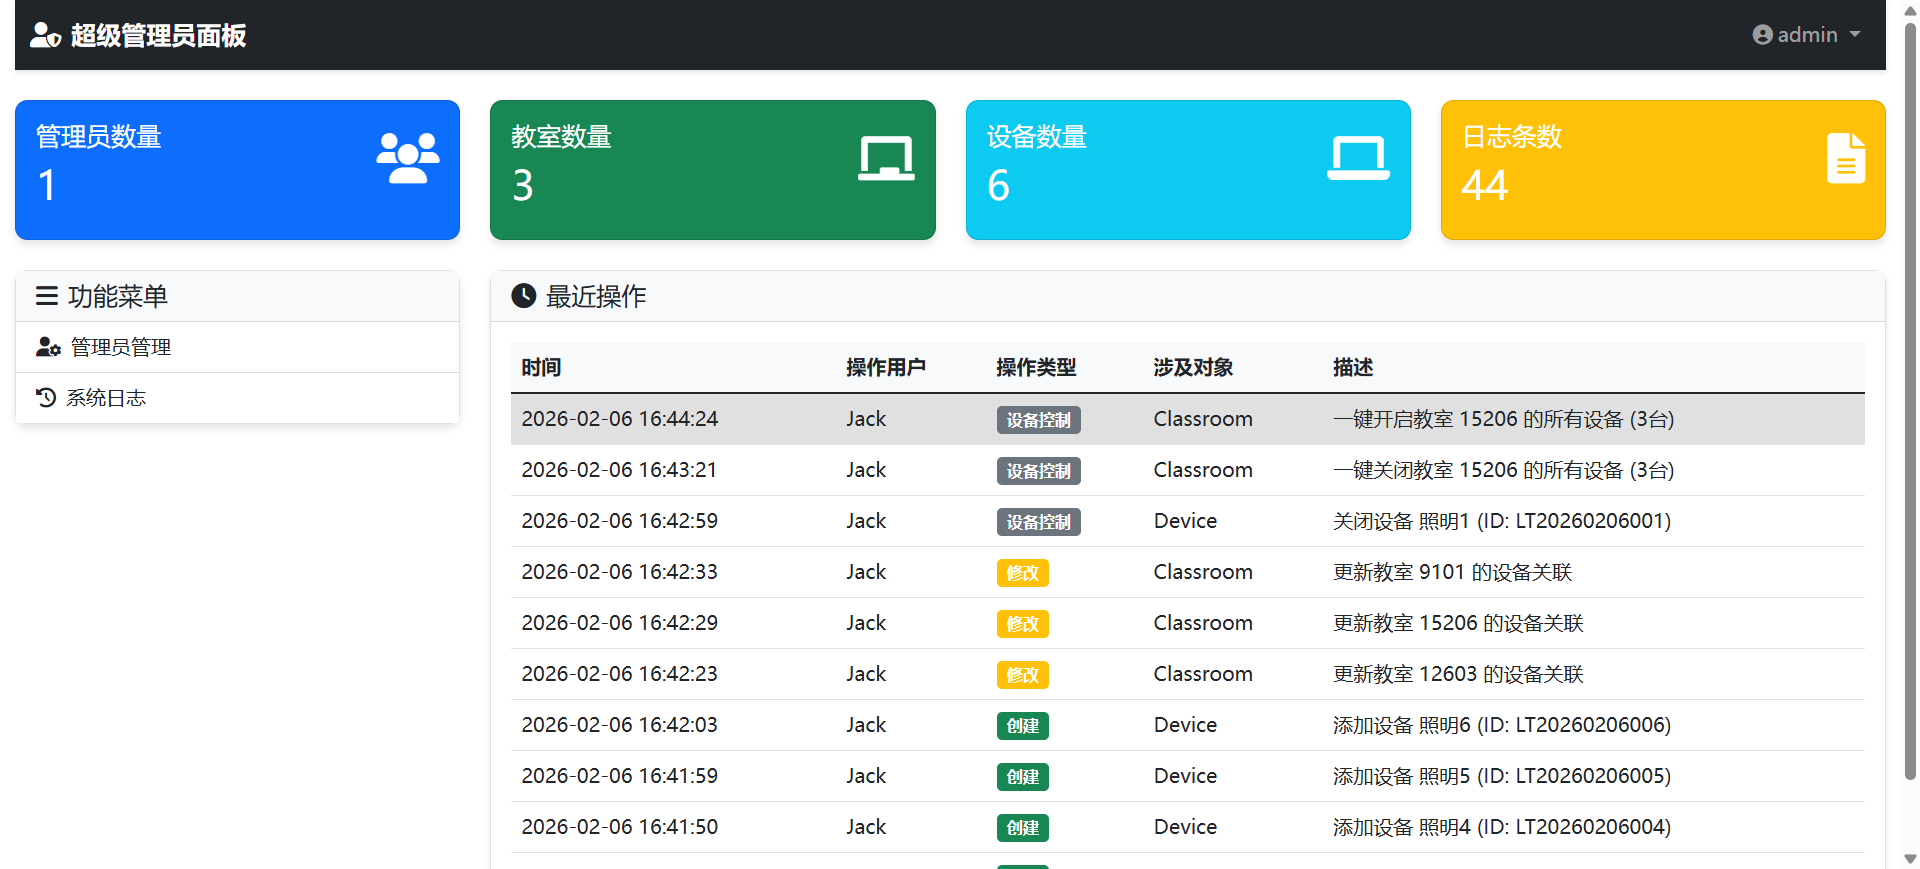Click 修改 badge in 16:42:29 row
The image size is (1920, 869).
[1022, 624]
